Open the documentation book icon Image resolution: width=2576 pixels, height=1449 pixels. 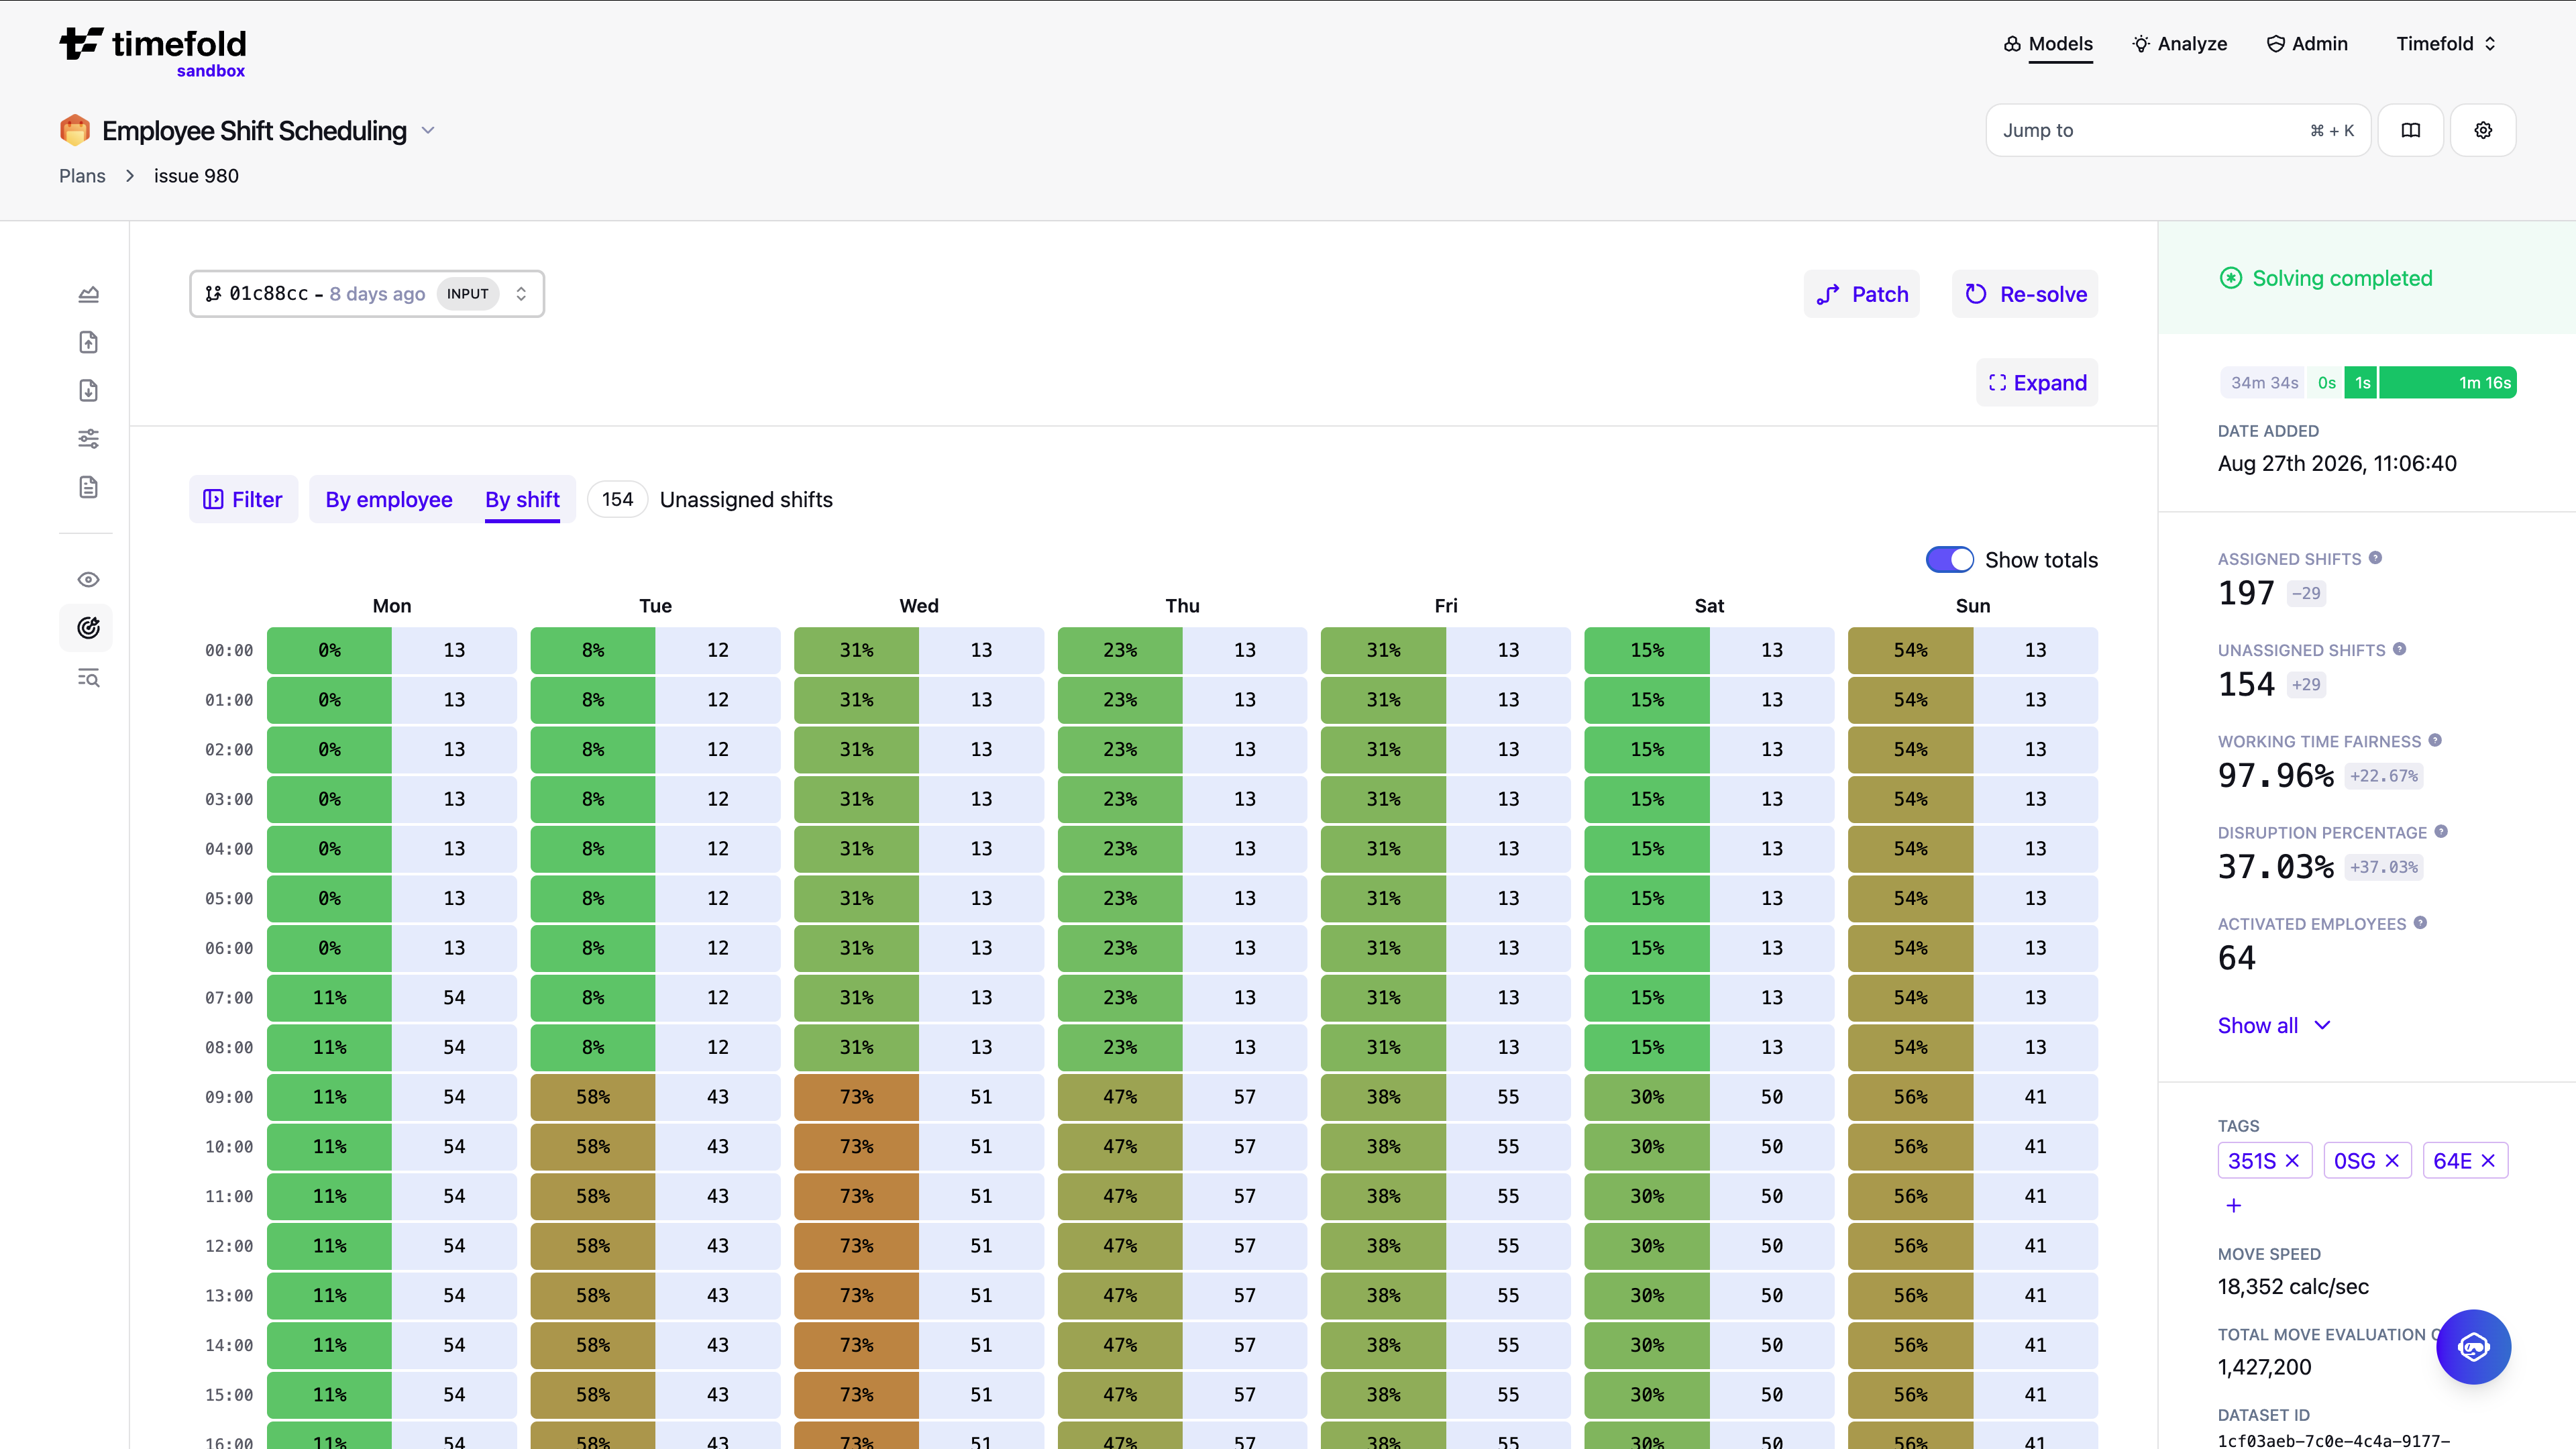tap(2410, 130)
